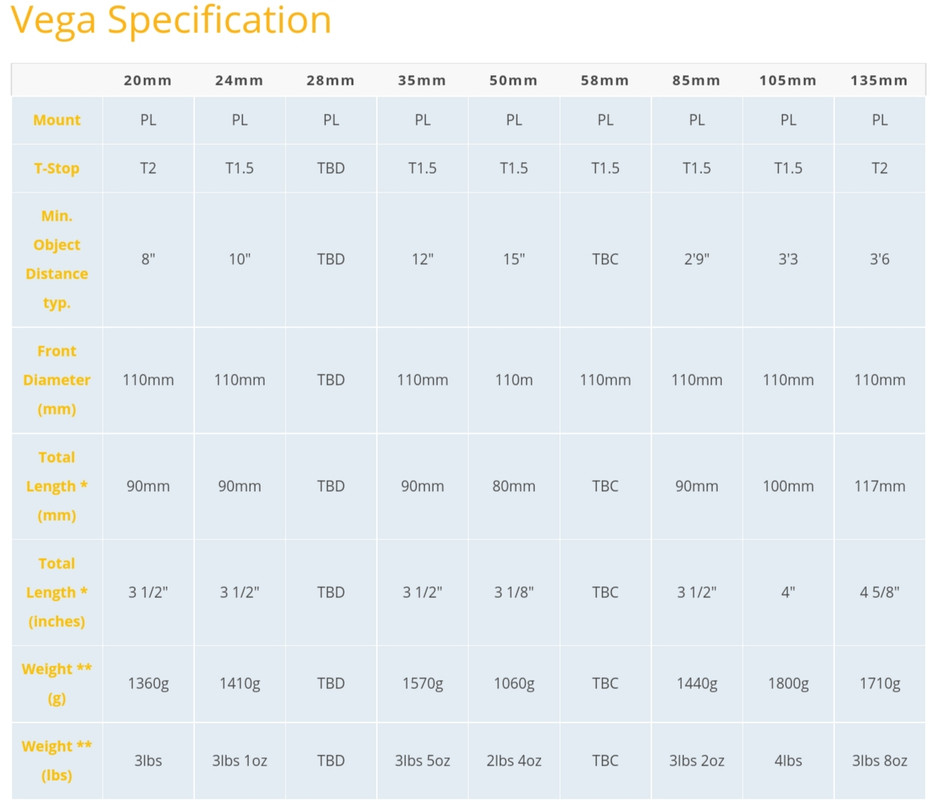The height and width of the screenshot is (800, 941).
Task: Click the 3'3 minimum distance cell
Action: [788, 259]
